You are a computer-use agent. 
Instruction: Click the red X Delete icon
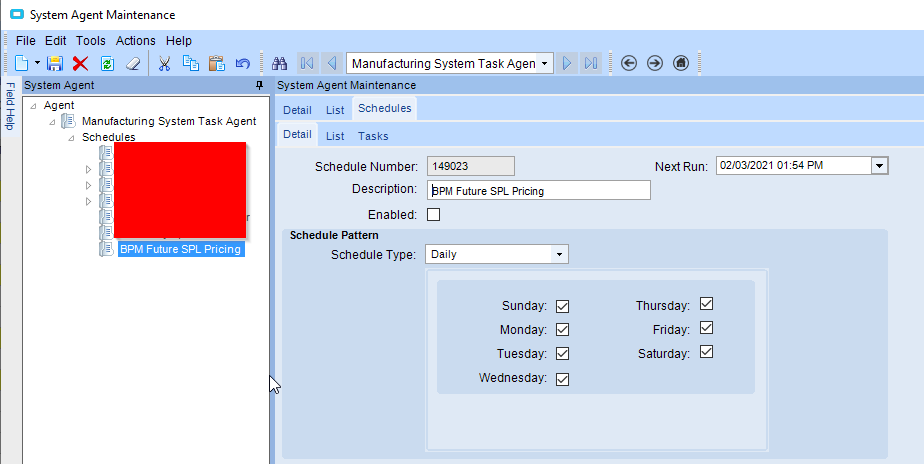(80, 63)
